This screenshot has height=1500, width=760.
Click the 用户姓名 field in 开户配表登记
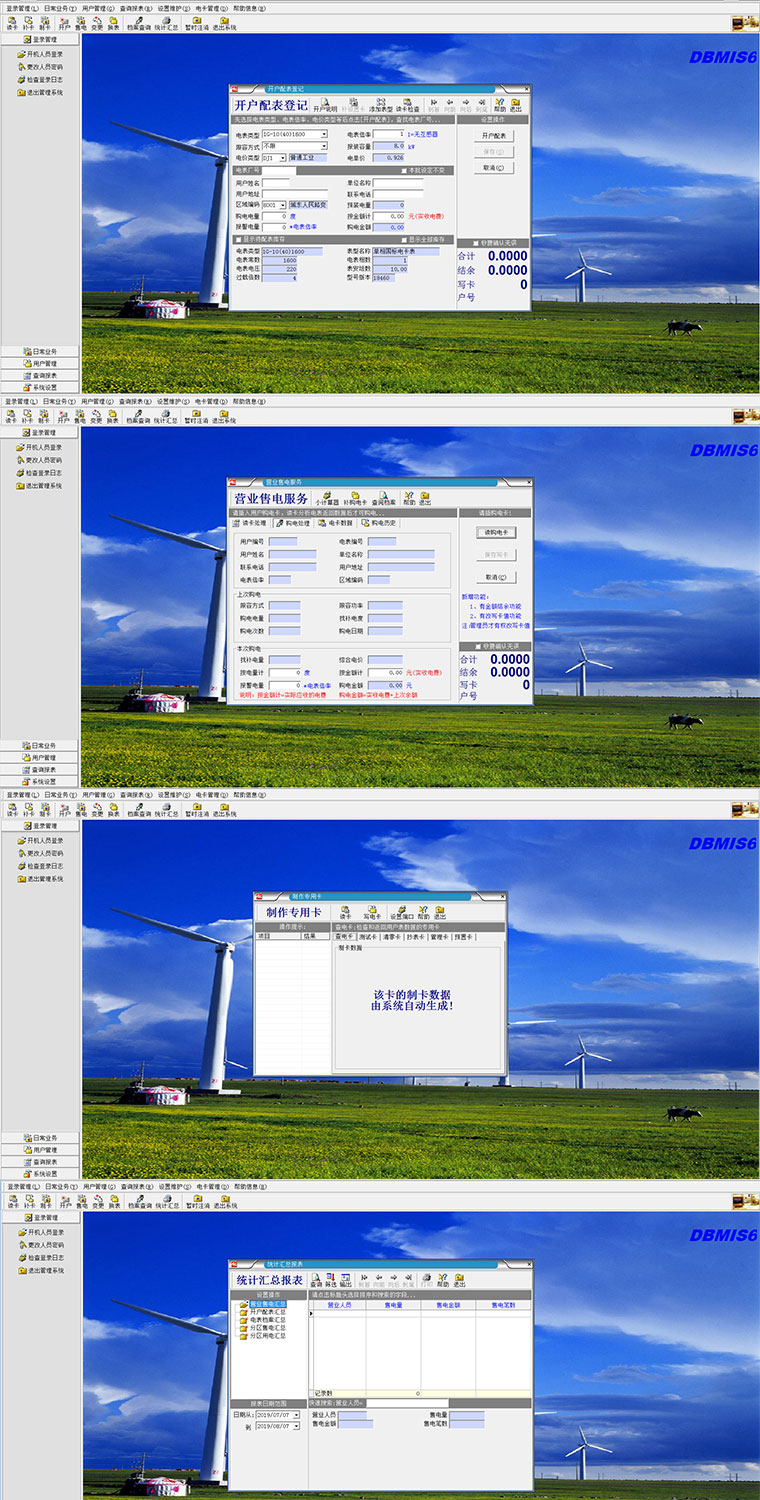(276, 183)
